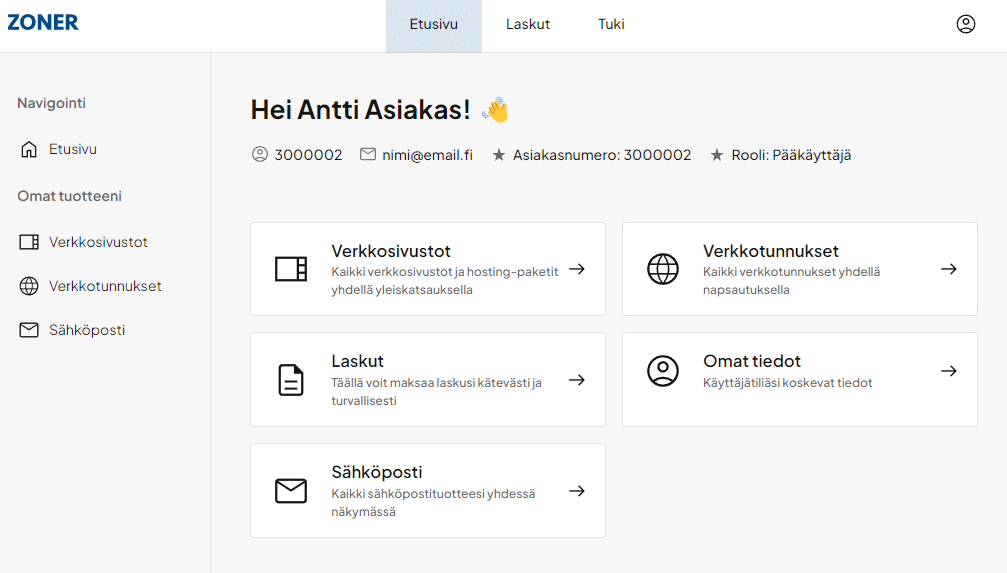Click the house icon in sidebar

click(x=29, y=150)
